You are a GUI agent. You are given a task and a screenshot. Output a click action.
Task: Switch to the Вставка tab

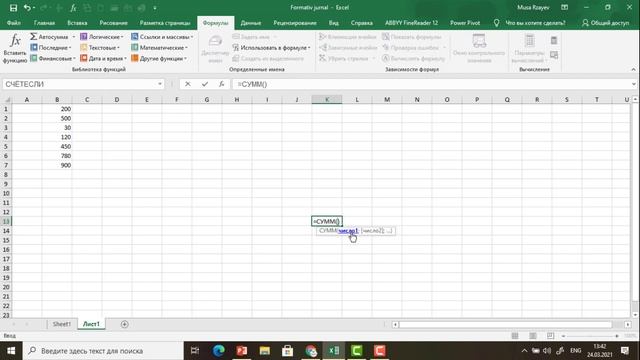77,23
